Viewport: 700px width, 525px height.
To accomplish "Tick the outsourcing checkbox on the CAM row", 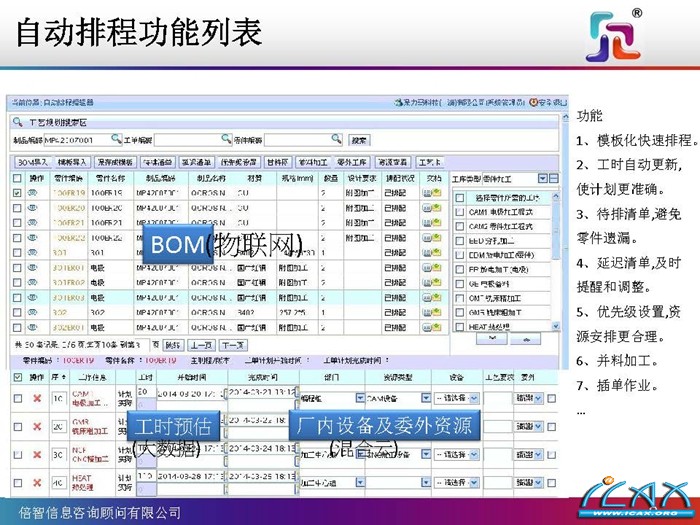I will pyautogui.click(x=552, y=398).
